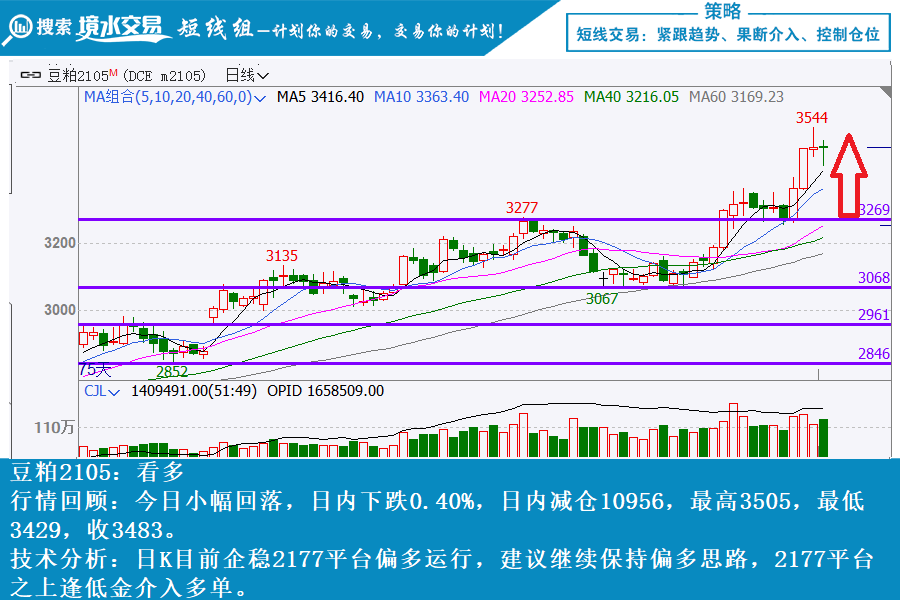
Task: Click the 3544 high price marker
Action: [811, 118]
